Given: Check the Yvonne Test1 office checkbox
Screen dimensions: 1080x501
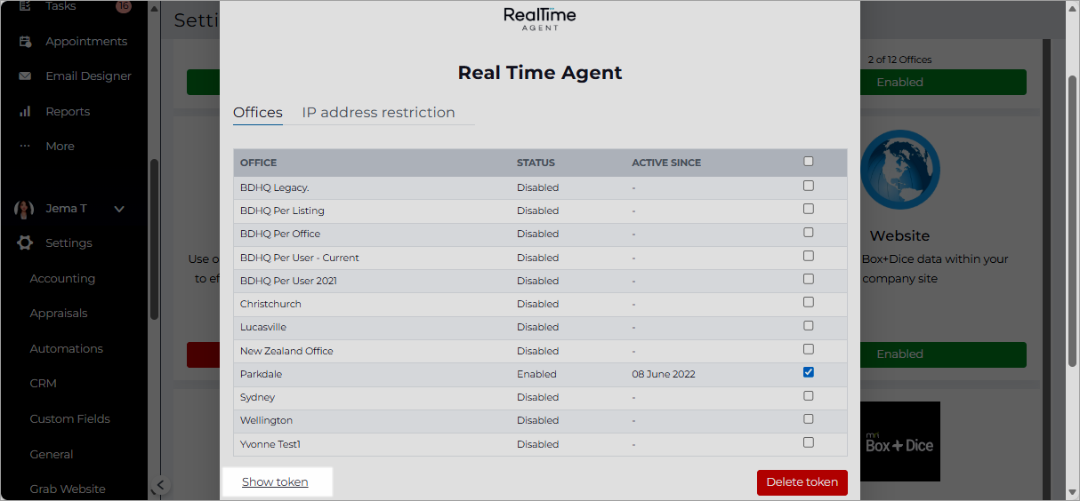Looking at the screenshot, I should tap(808, 442).
